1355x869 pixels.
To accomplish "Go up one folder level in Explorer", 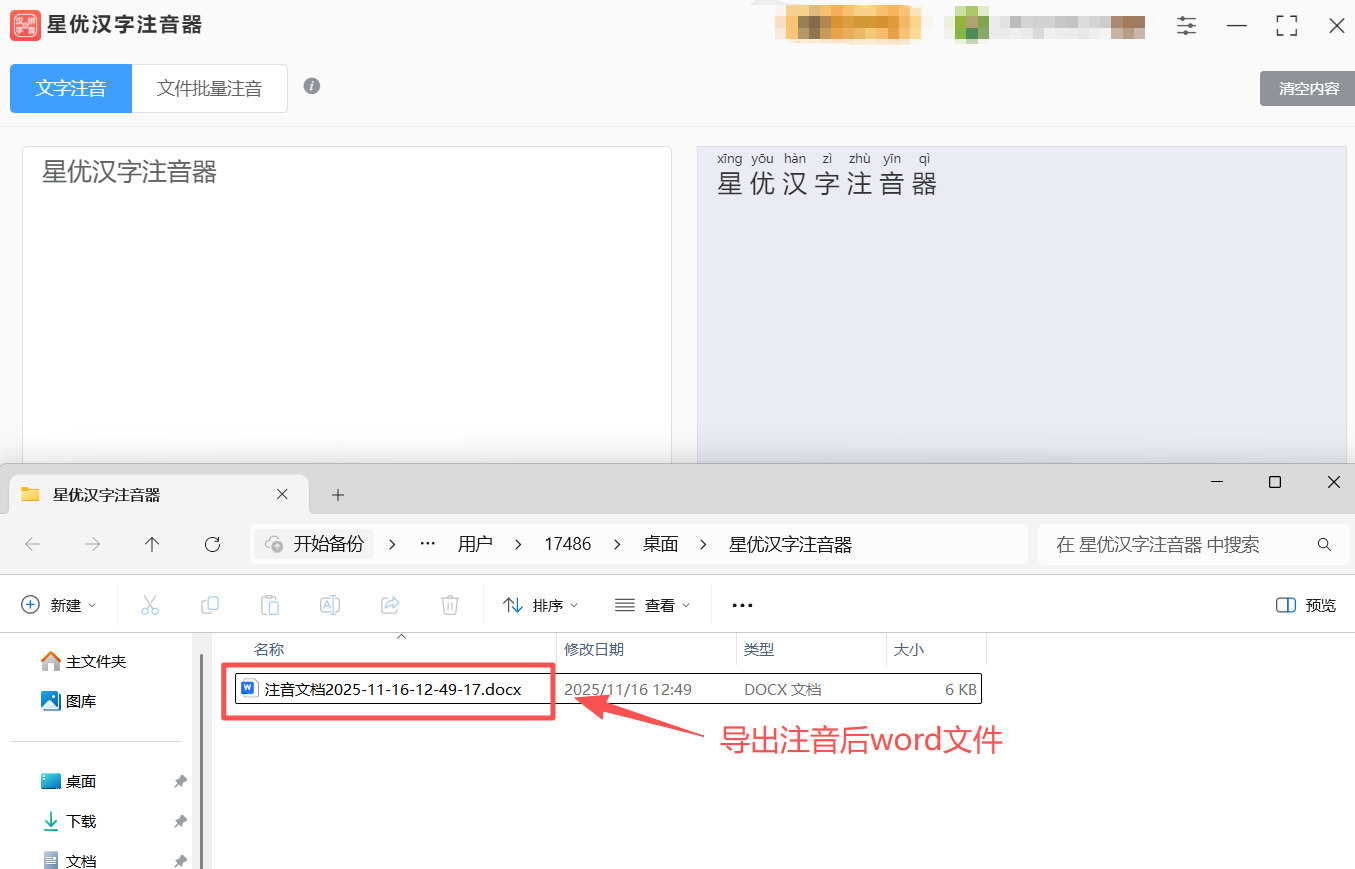I will pos(152,544).
